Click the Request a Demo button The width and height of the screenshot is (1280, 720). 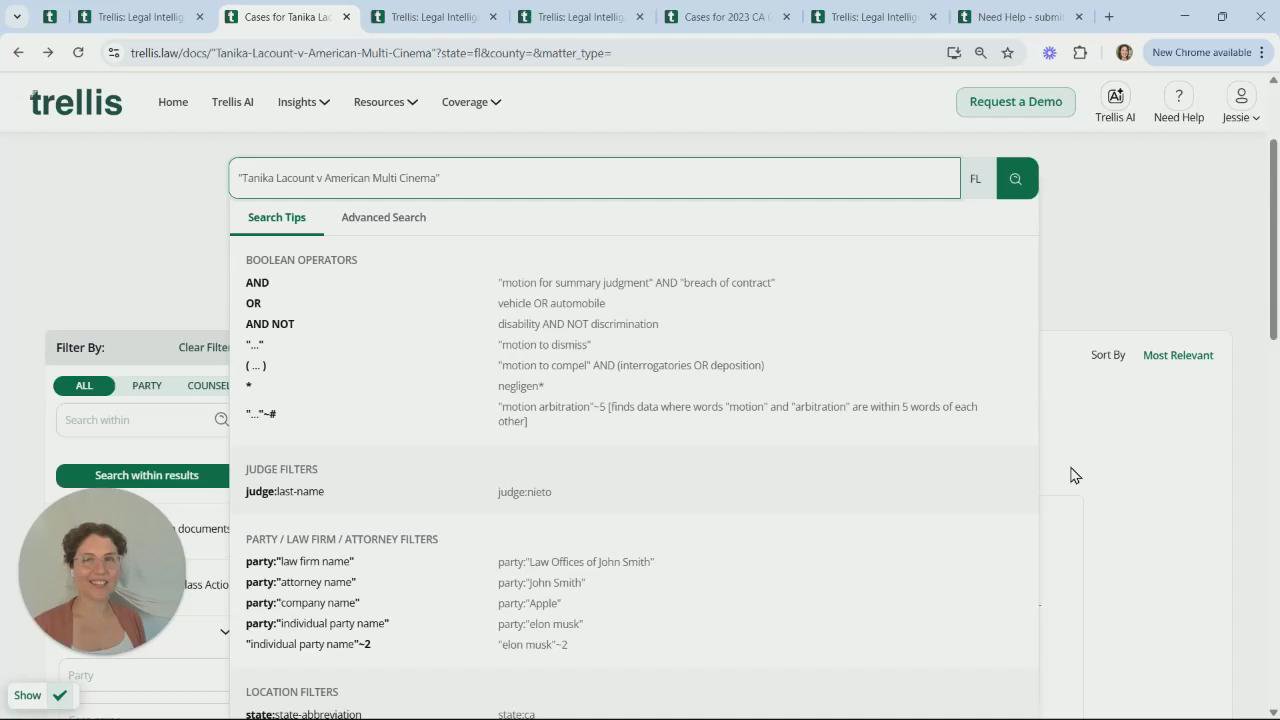pyautogui.click(x=1016, y=102)
